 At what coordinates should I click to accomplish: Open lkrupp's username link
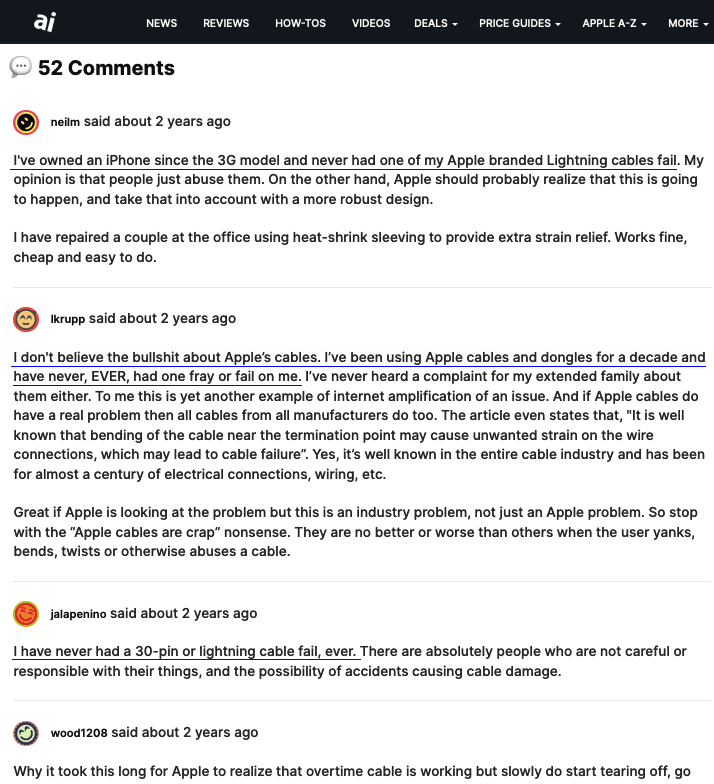click(x=67, y=319)
